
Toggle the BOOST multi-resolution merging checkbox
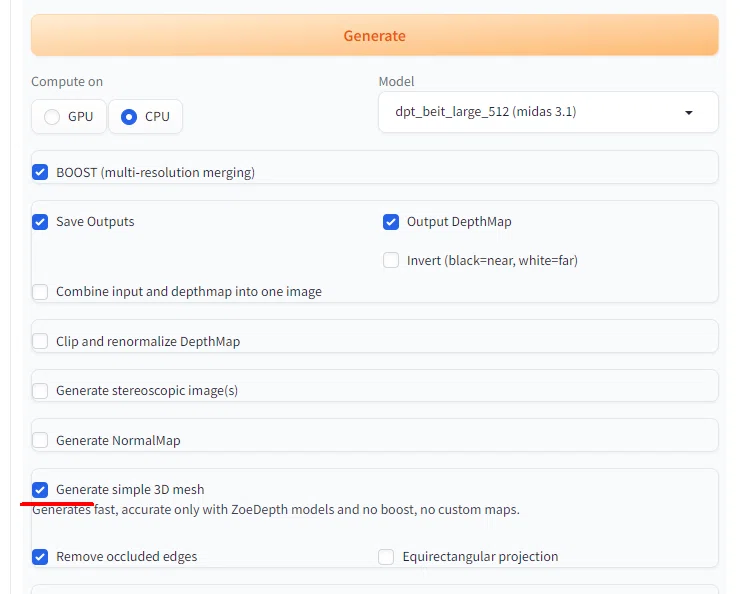pyautogui.click(x=40, y=172)
